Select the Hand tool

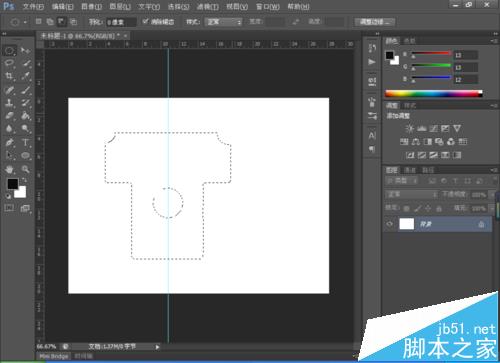pos(9,169)
